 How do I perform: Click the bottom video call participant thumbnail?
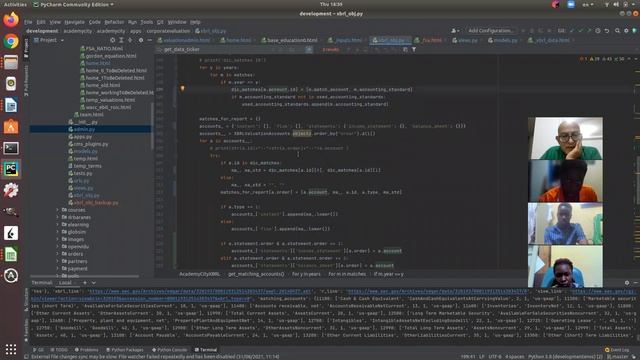point(565,266)
